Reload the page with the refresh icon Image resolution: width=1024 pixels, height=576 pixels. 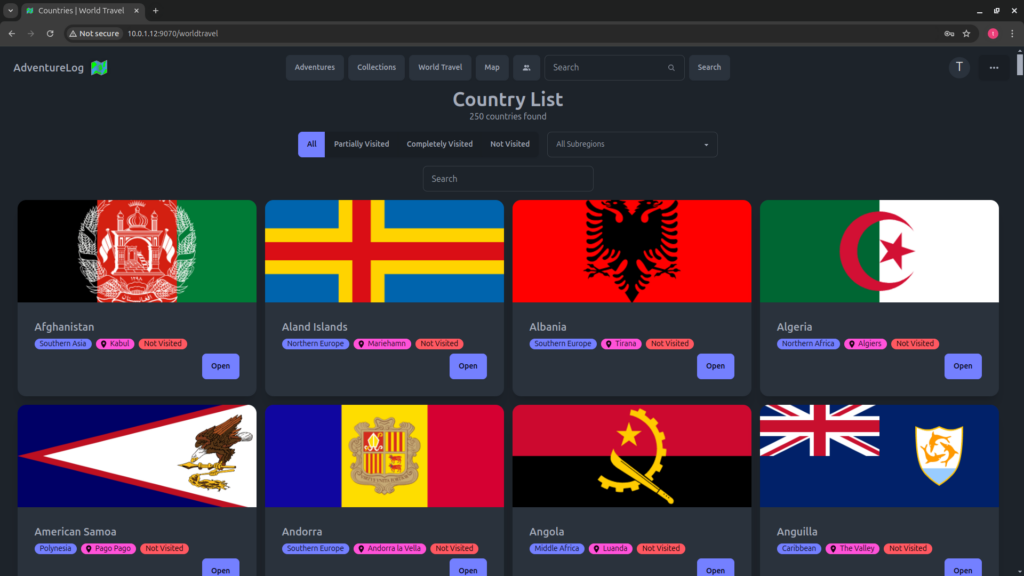pyautogui.click(x=50, y=33)
